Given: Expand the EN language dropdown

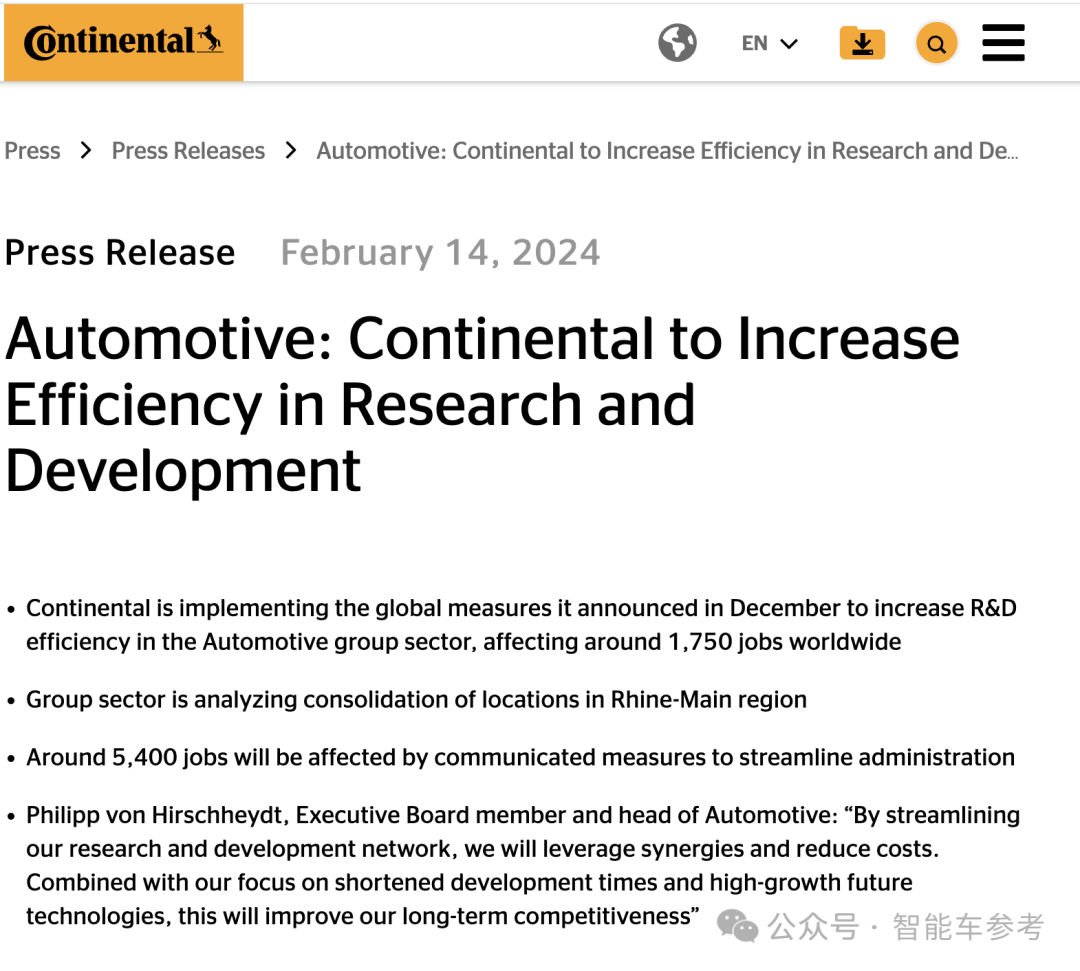Looking at the screenshot, I should (x=769, y=43).
